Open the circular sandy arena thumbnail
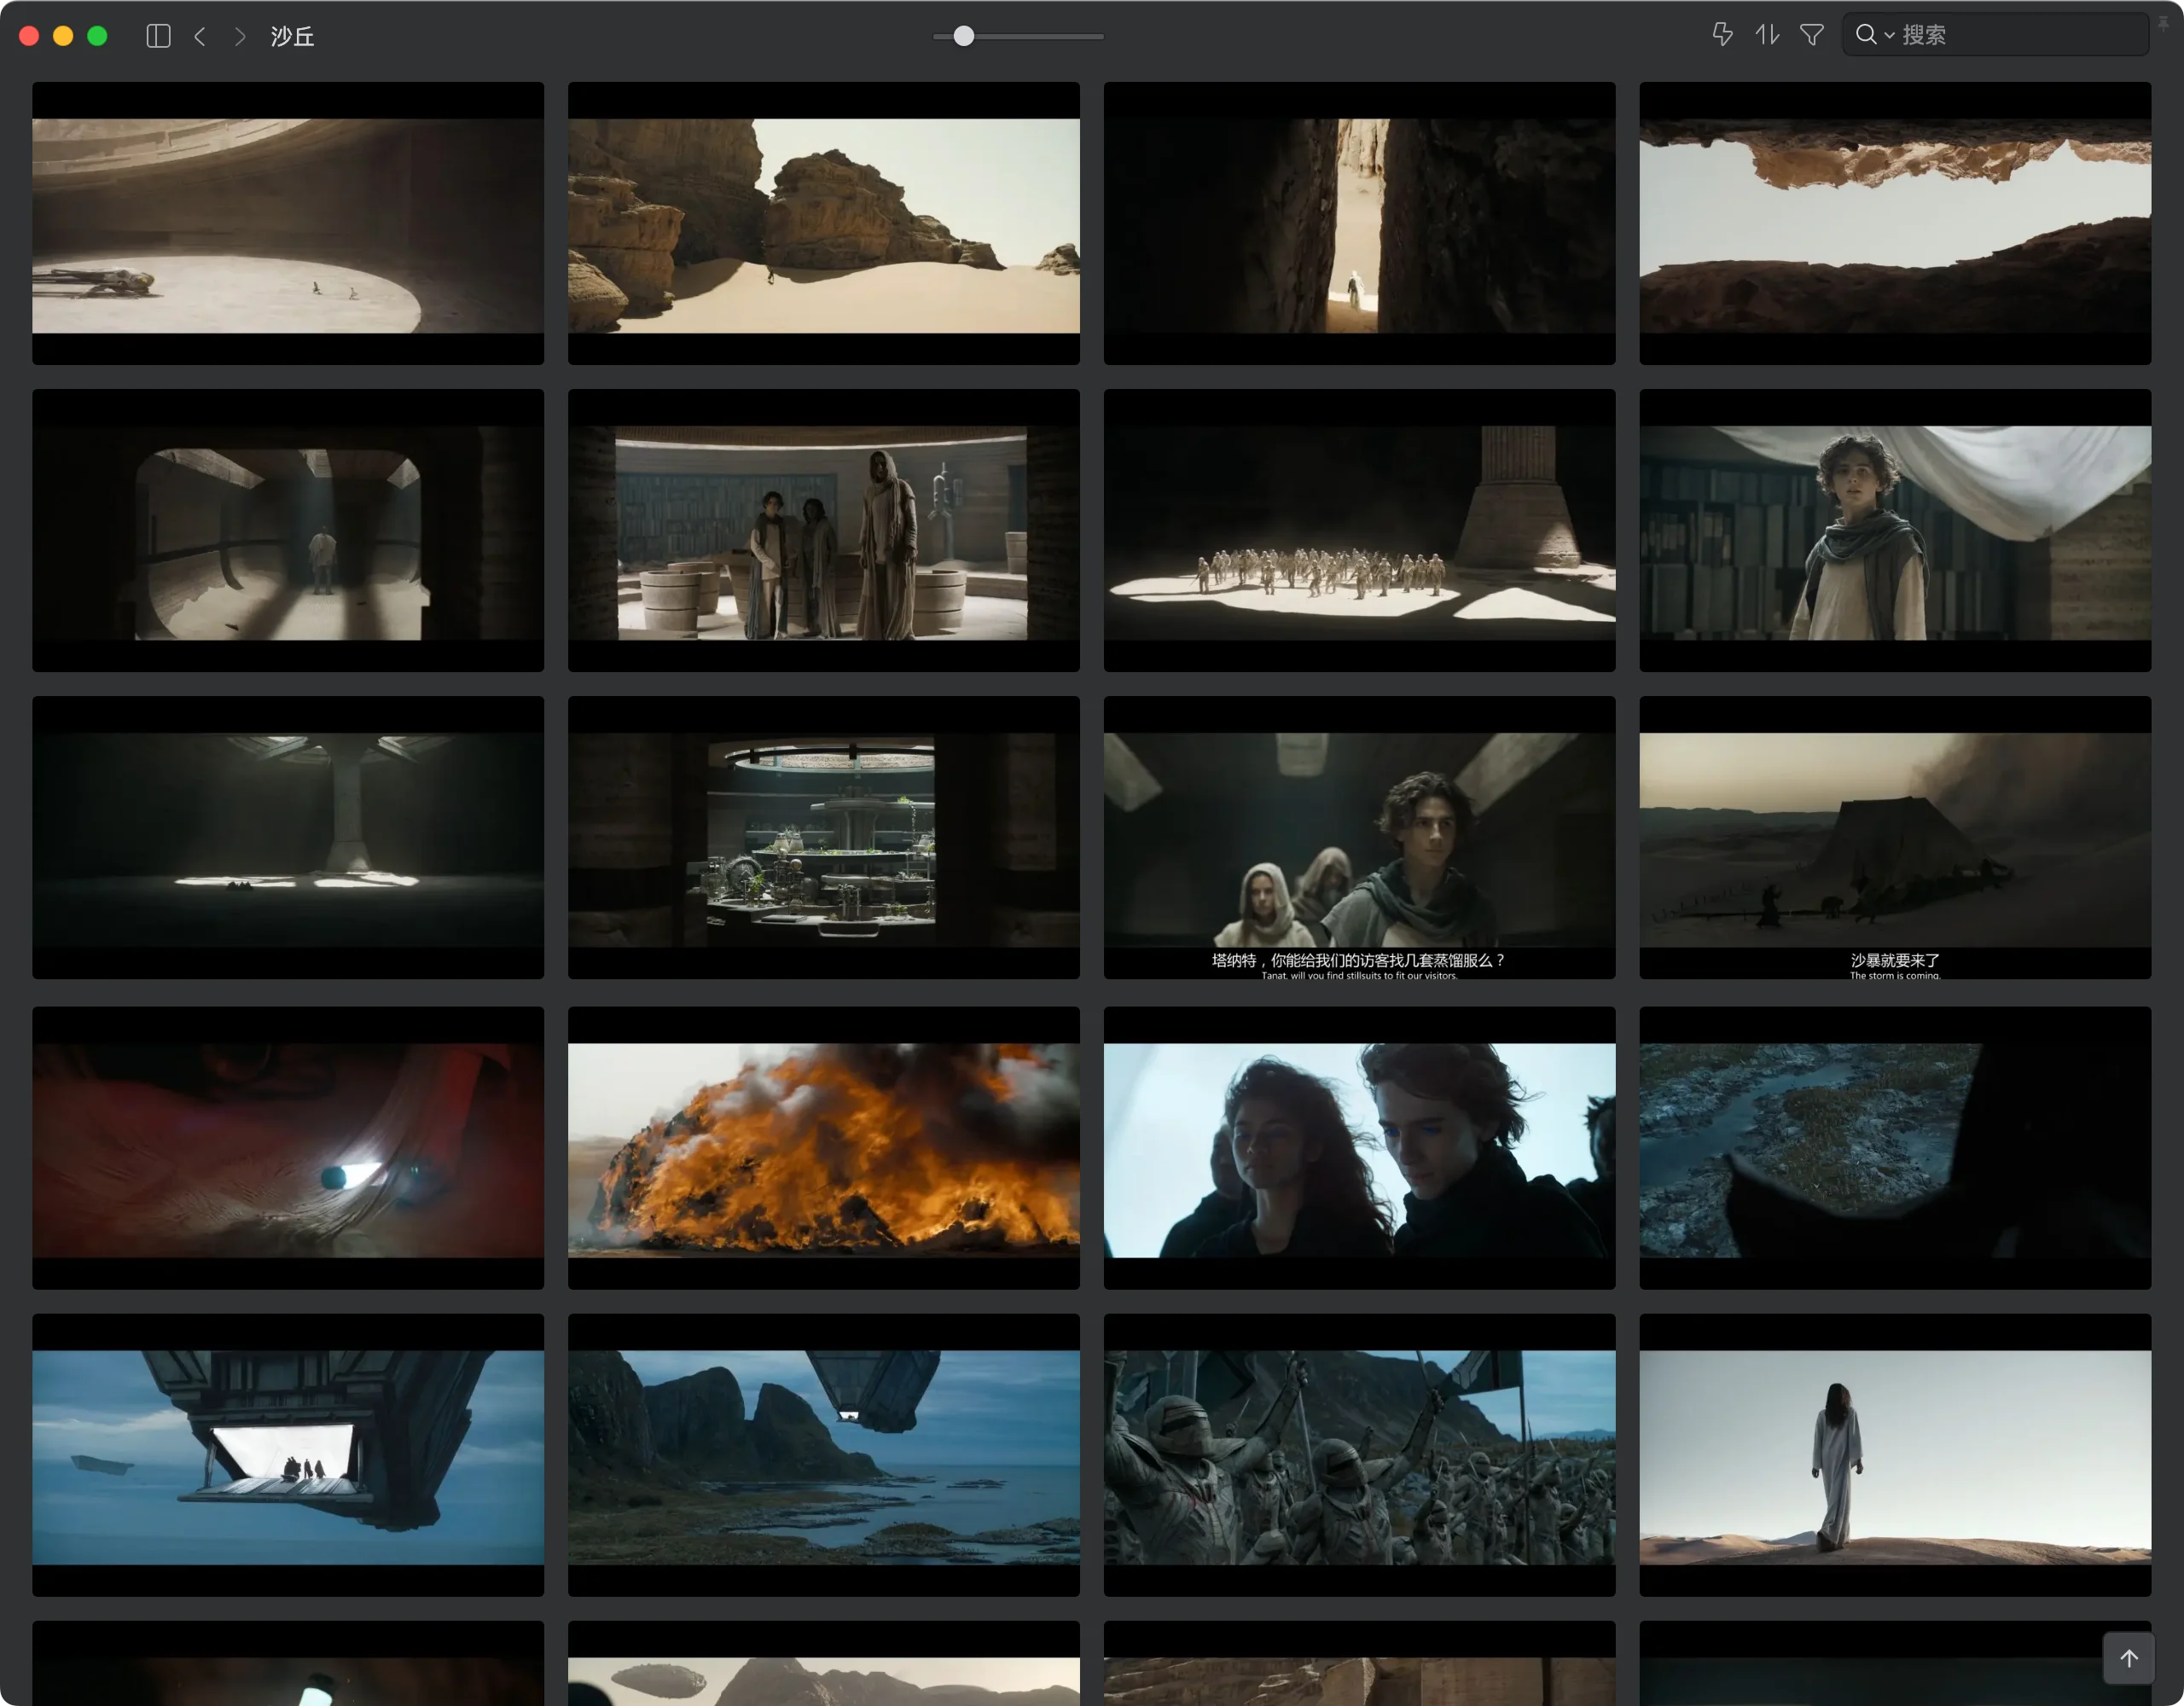2184x1706 pixels. click(288, 224)
